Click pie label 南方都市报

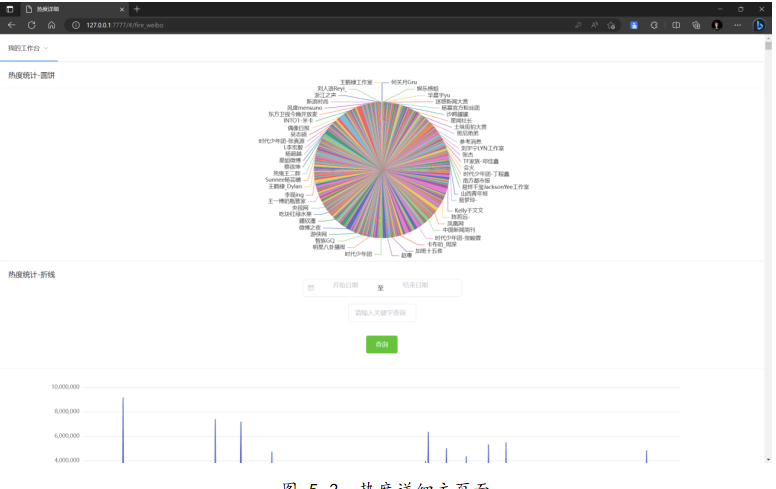(x=476, y=181)
